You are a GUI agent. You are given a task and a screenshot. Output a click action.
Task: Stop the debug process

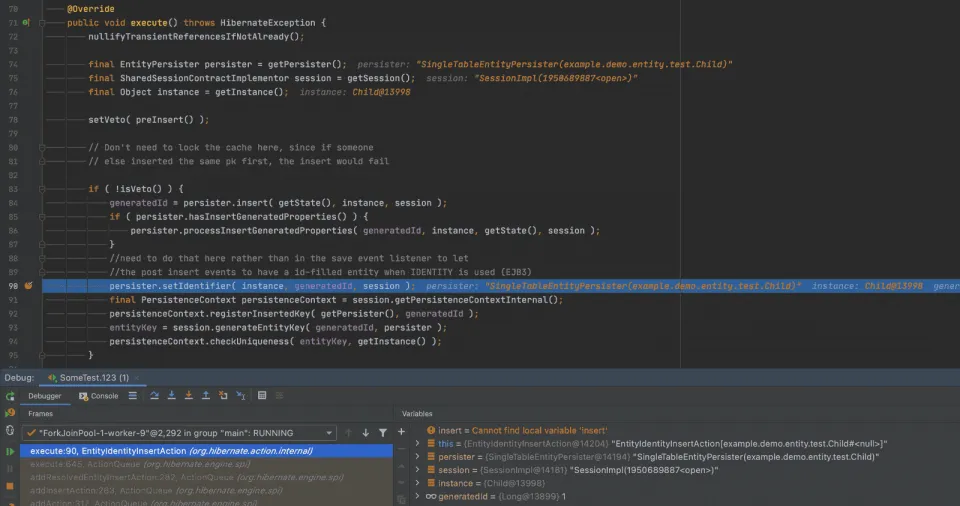10,486
